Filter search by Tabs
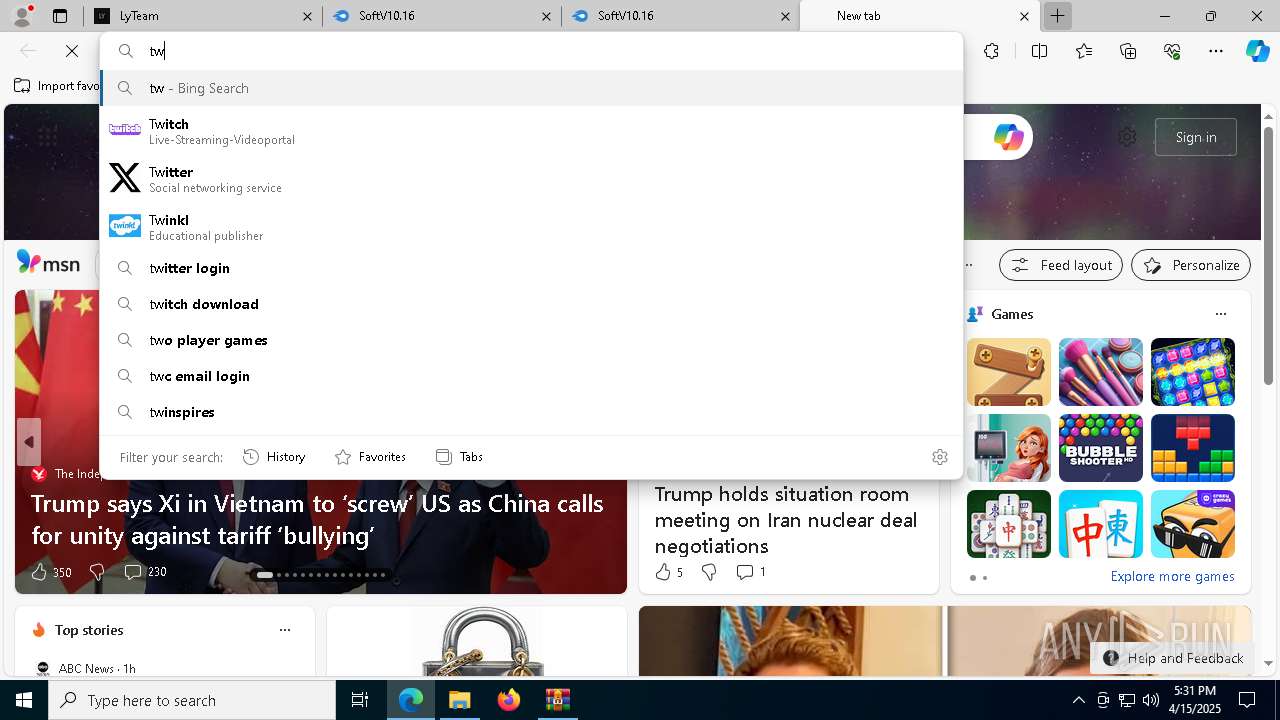Screen dimensions: 1280x720 click(x=459, y=457)
